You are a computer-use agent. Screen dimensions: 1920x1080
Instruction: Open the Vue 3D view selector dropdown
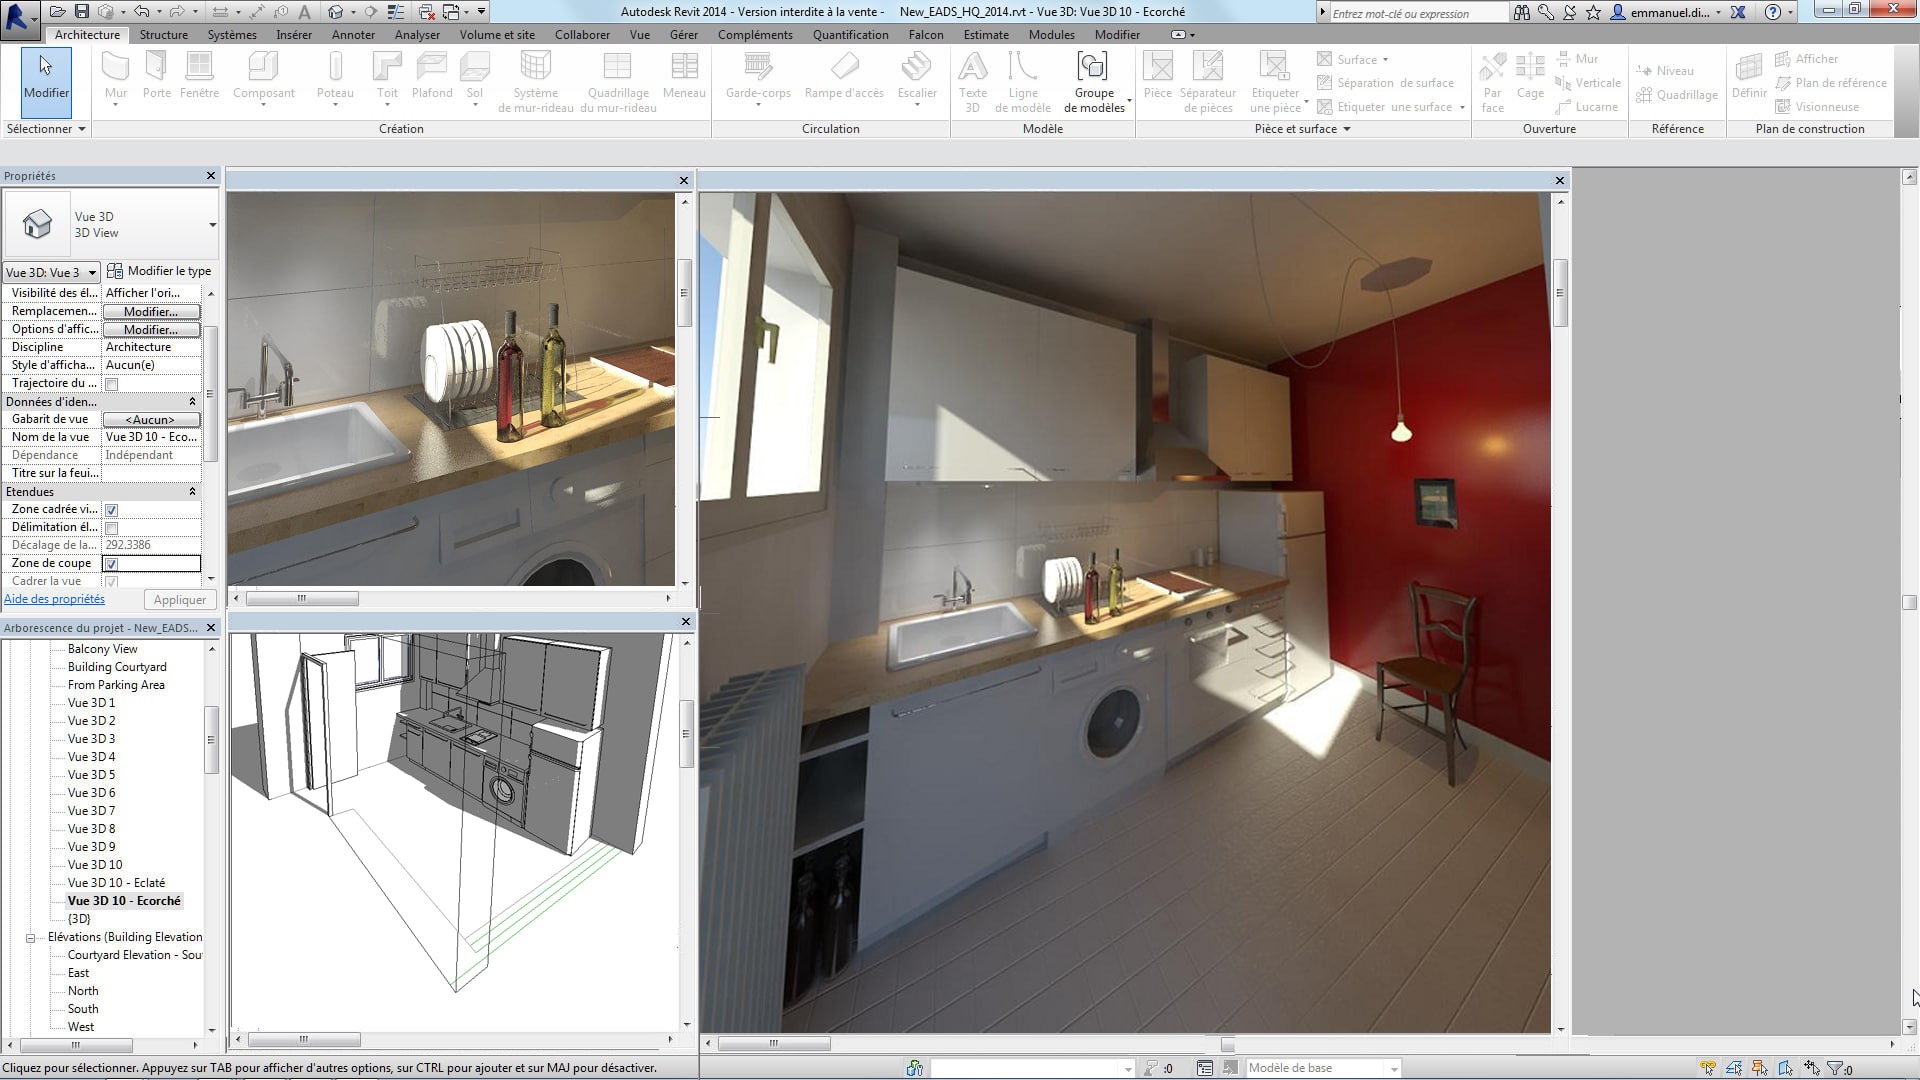(51, 272)
